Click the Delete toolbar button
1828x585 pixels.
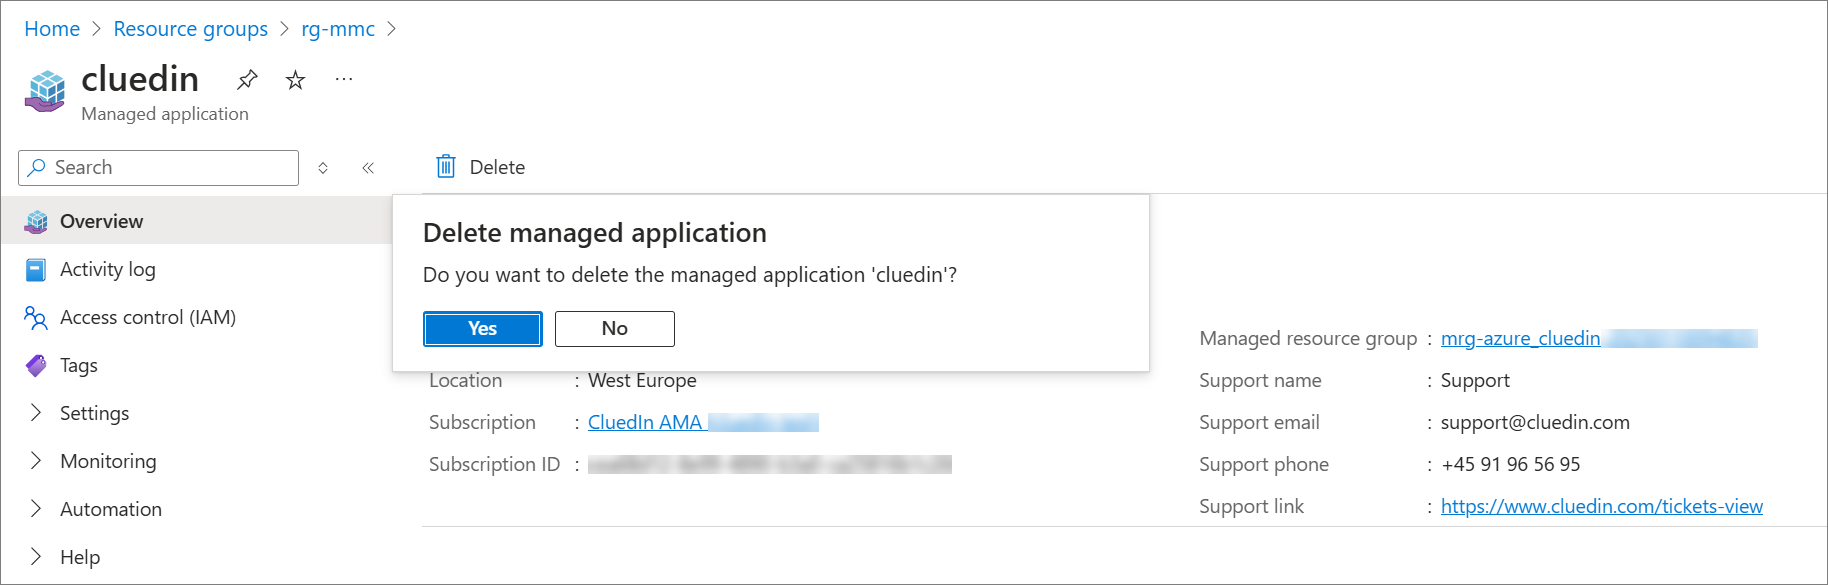pos(481,167)
